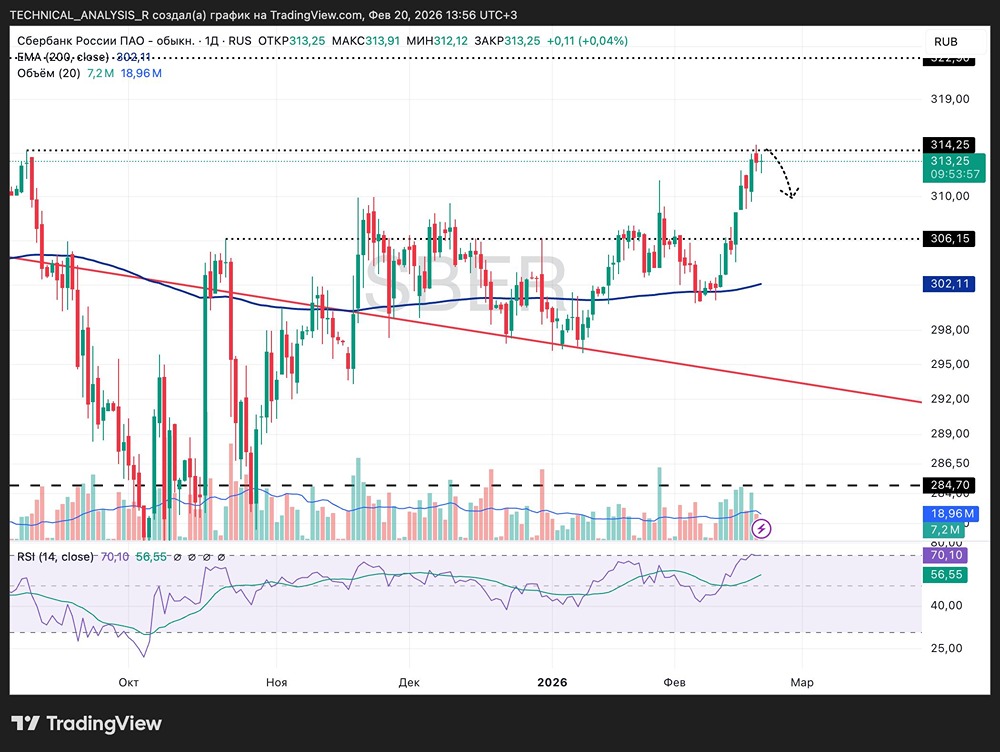Click the МИН value 312,12
Viewport: 1000px width, 752px height.
[x=450, y=41]
